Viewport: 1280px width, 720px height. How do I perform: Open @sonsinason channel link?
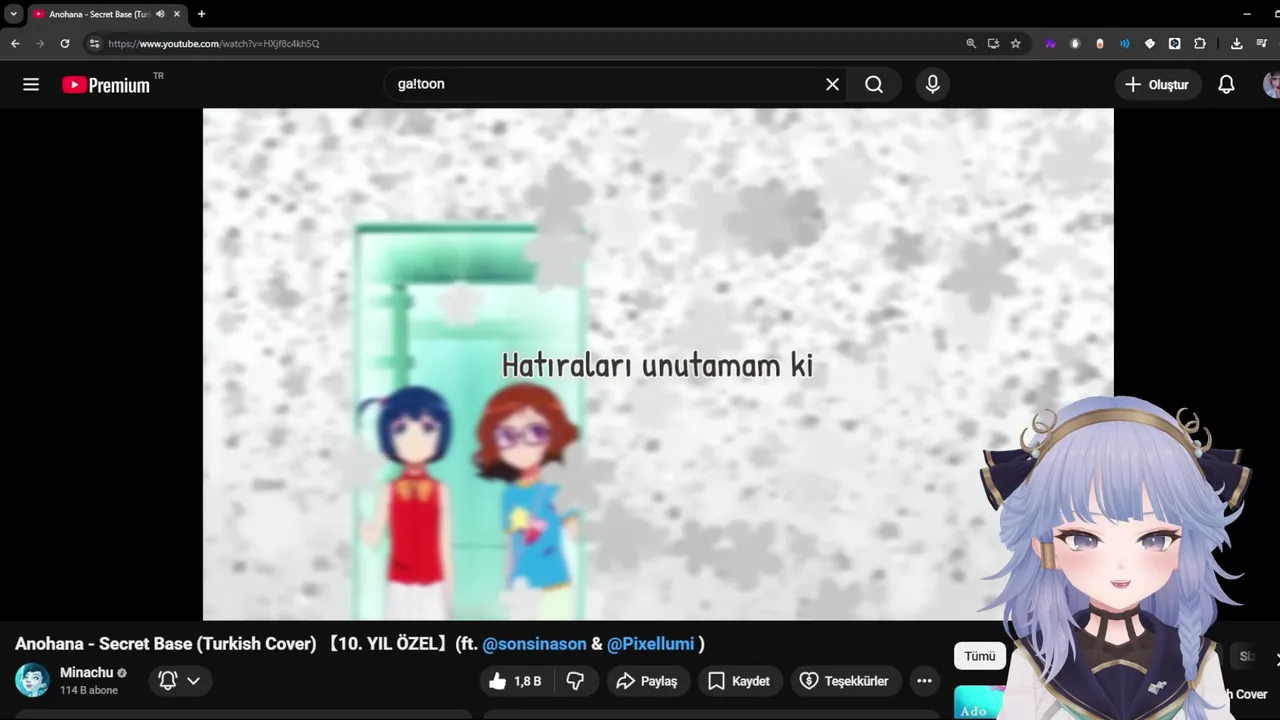point(534,644)
